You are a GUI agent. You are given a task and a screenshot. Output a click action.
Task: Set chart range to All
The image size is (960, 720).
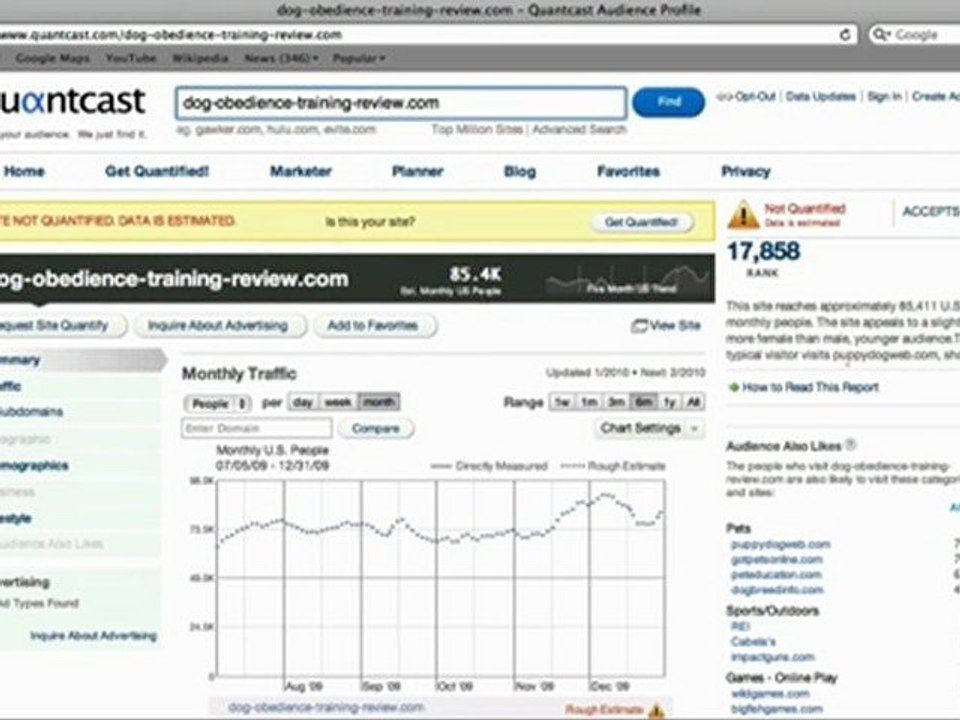point(693,402)
